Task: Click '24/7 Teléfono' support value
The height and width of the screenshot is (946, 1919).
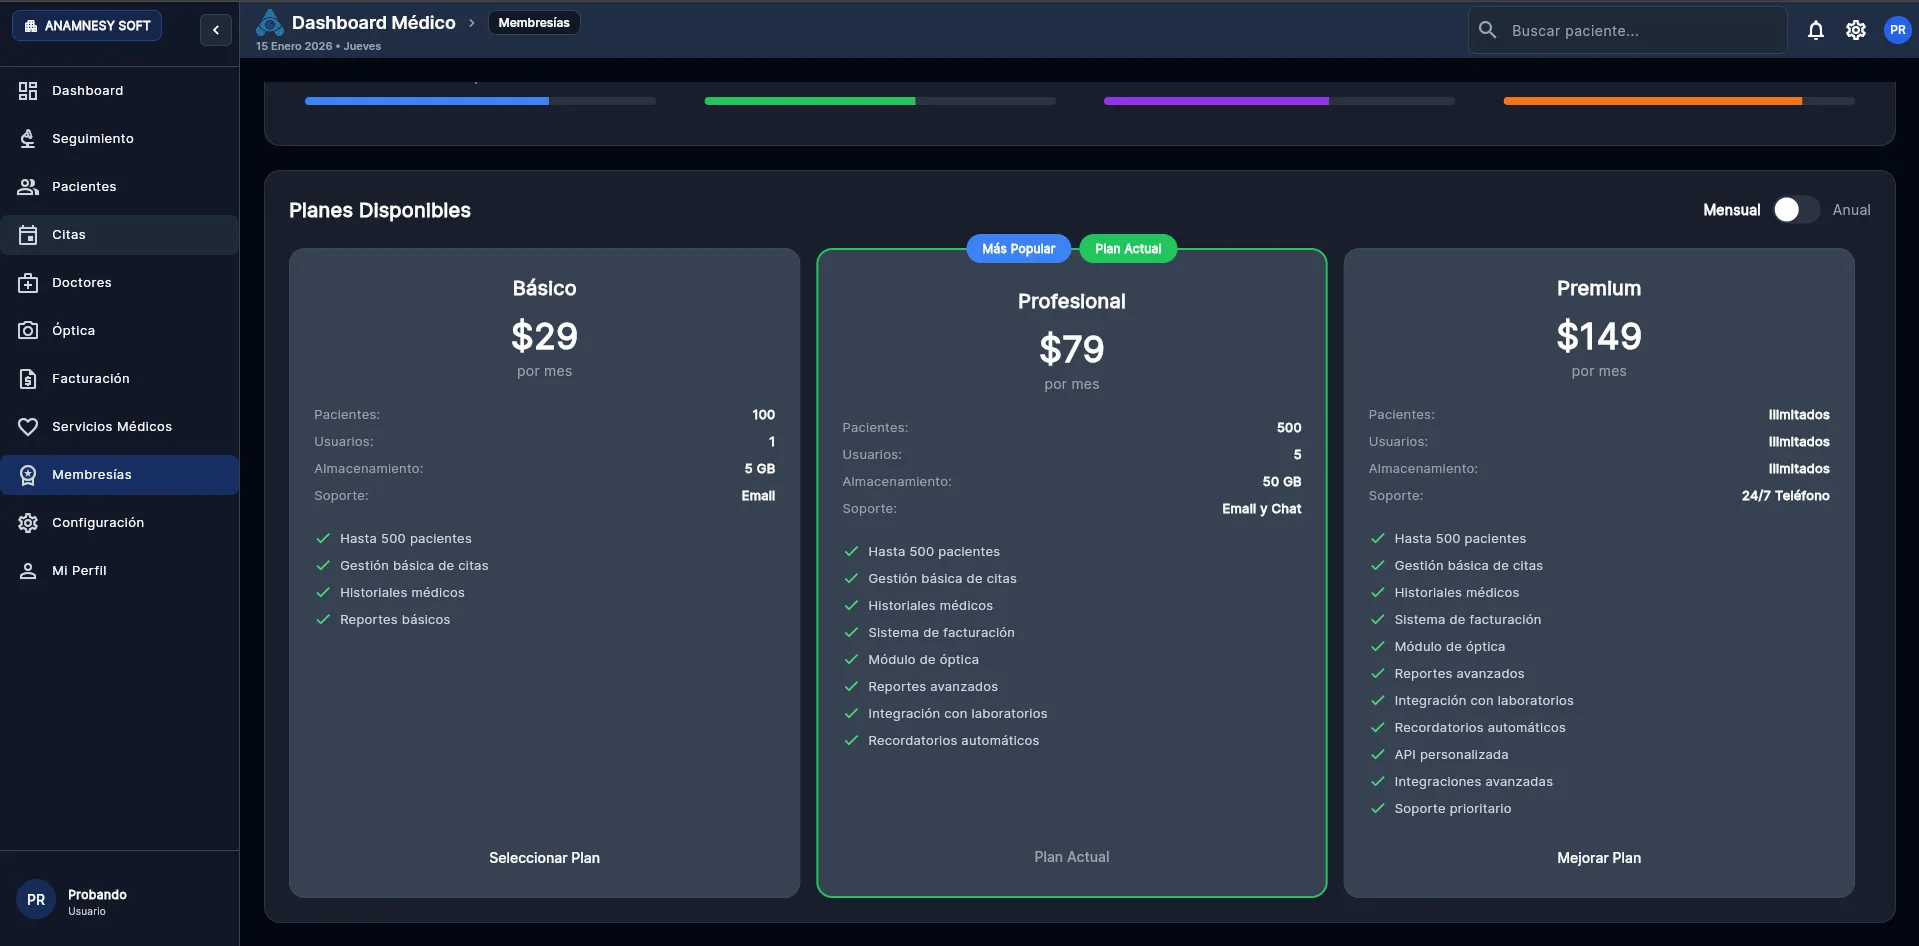Action: pyautogui.click(x=1785, y=496)
